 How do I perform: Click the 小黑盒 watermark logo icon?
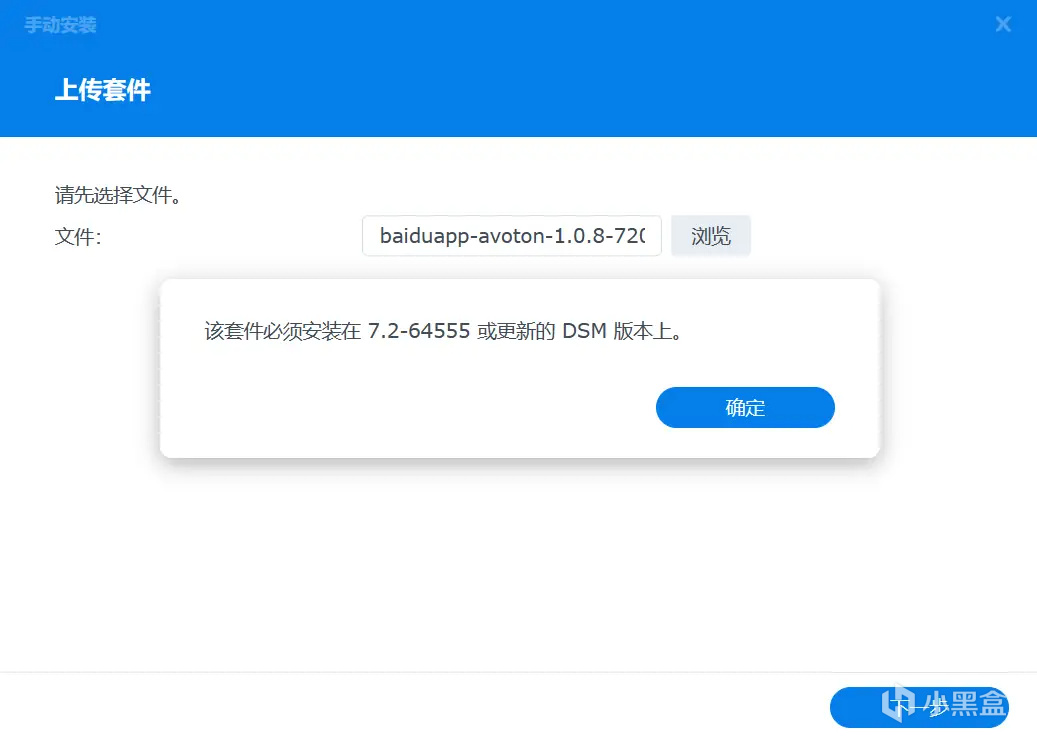coord(897,703)
